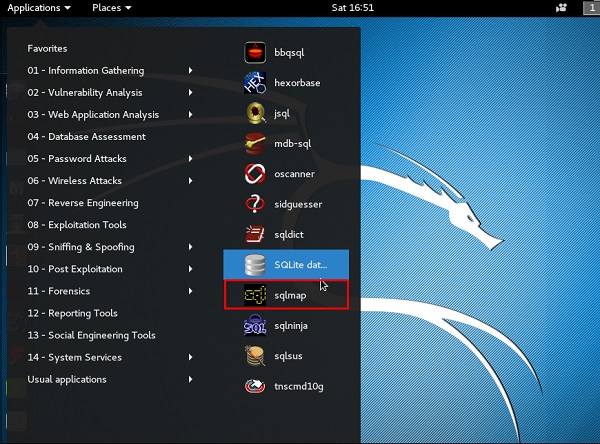This screenshot has width=600, height=444.
Task: Click the highlighted SQLite dat... label
Action: pos(300,265)
